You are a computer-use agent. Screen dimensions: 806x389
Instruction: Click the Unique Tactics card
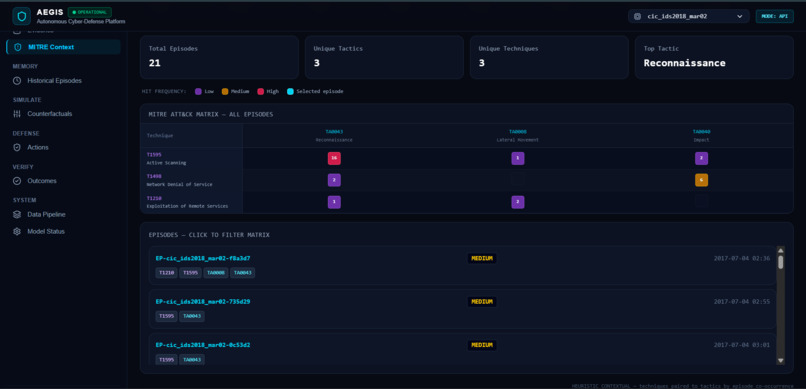click(384, 57)
